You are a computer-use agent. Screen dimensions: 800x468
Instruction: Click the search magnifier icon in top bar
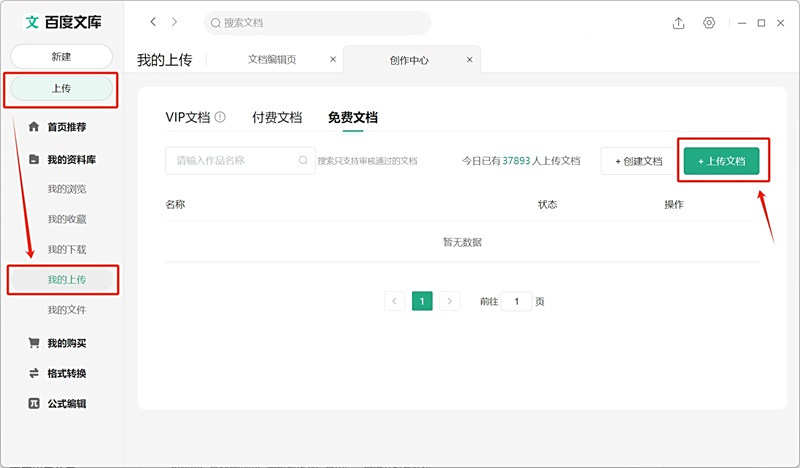(x=216, y=23)
